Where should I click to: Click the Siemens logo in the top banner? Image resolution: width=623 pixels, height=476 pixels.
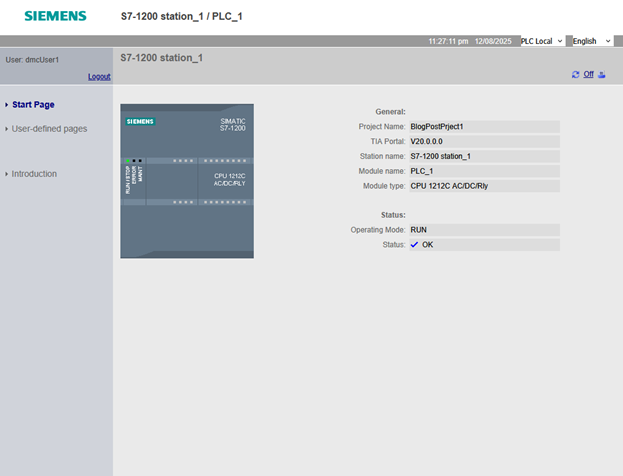[55, 16]
